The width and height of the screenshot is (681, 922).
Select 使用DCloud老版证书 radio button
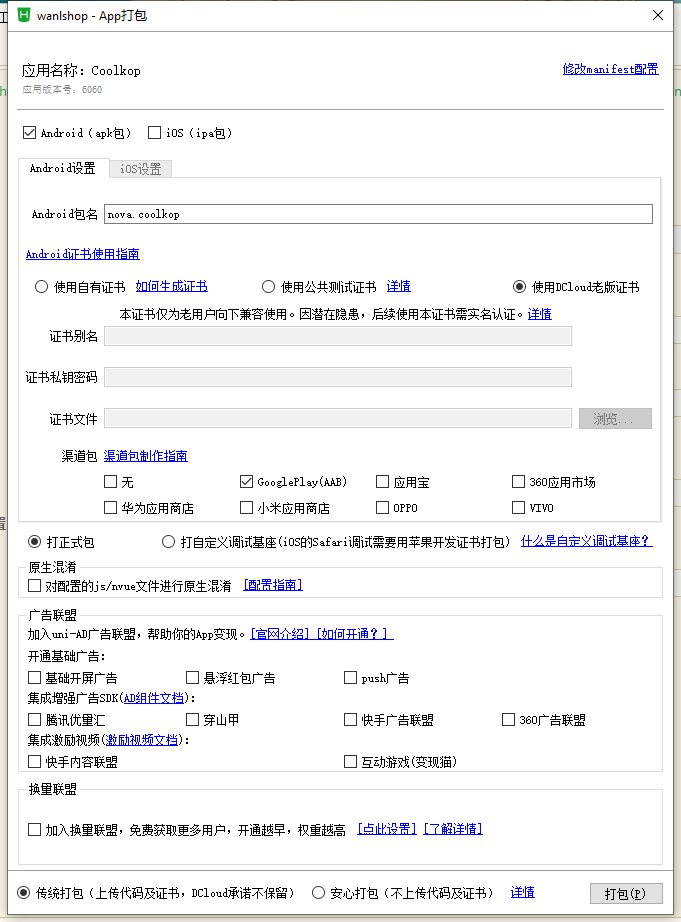click(x=520, y=287)
